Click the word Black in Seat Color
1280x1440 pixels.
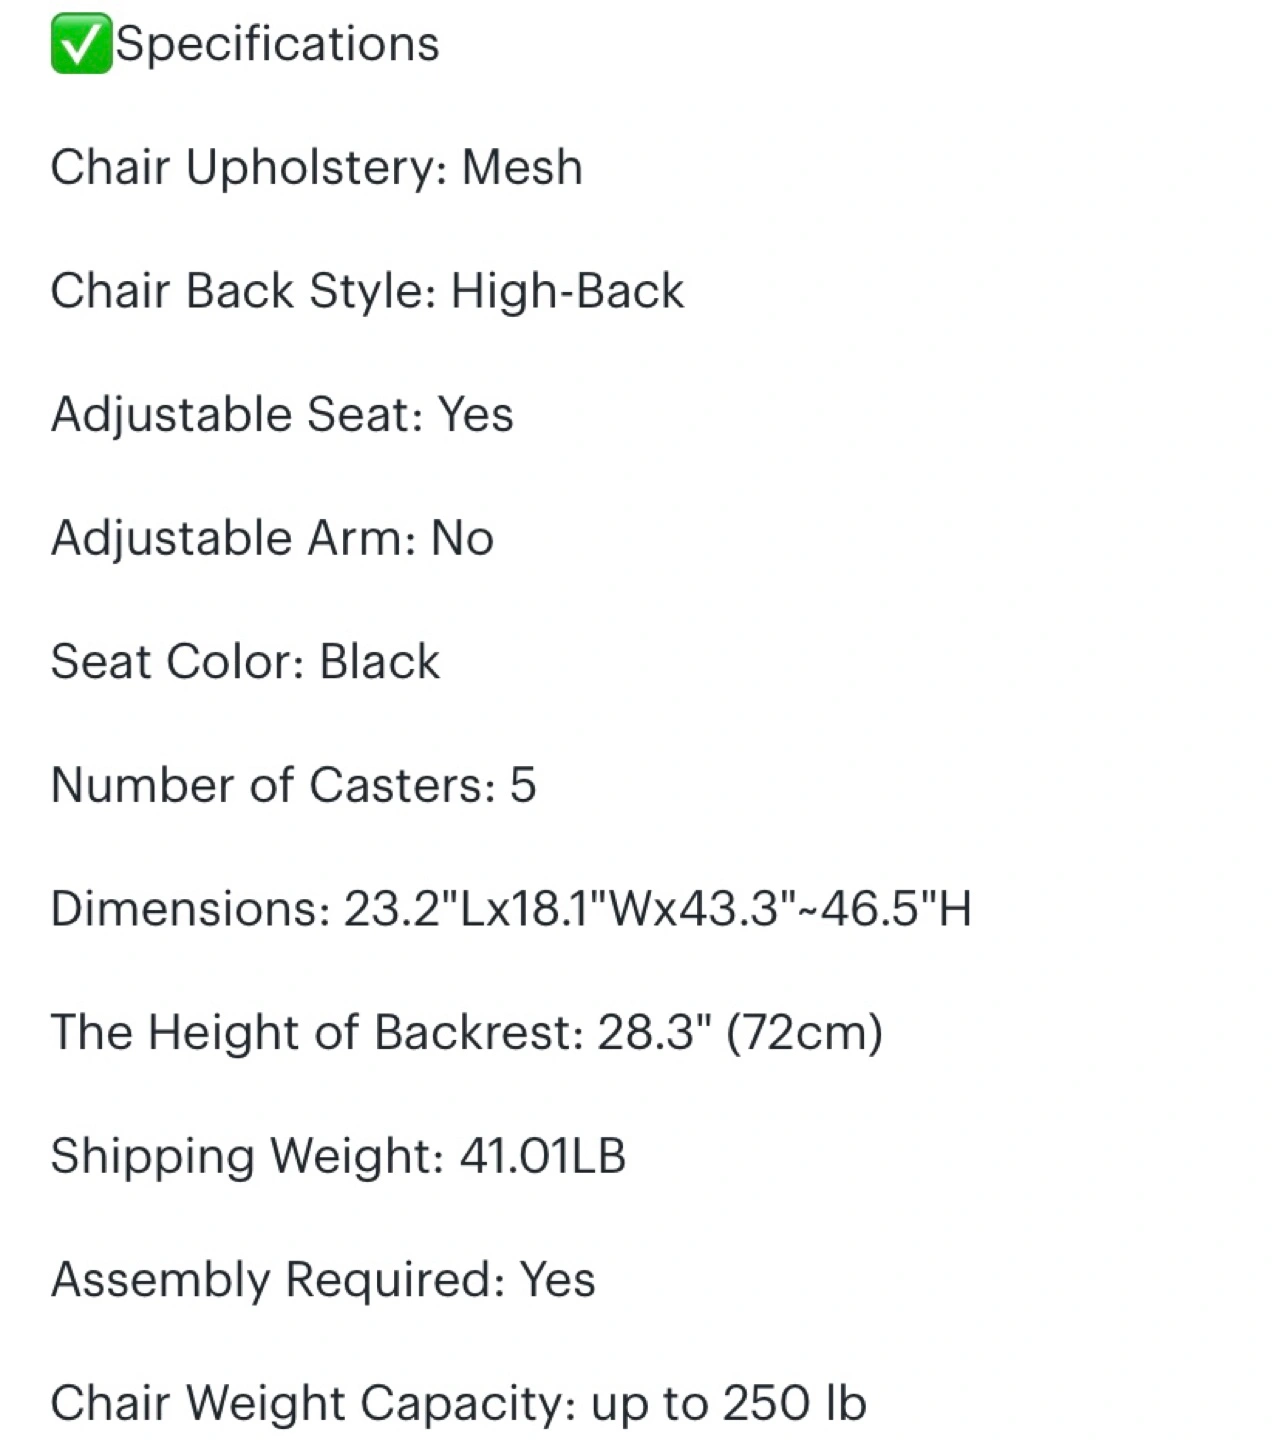point(379,662)
